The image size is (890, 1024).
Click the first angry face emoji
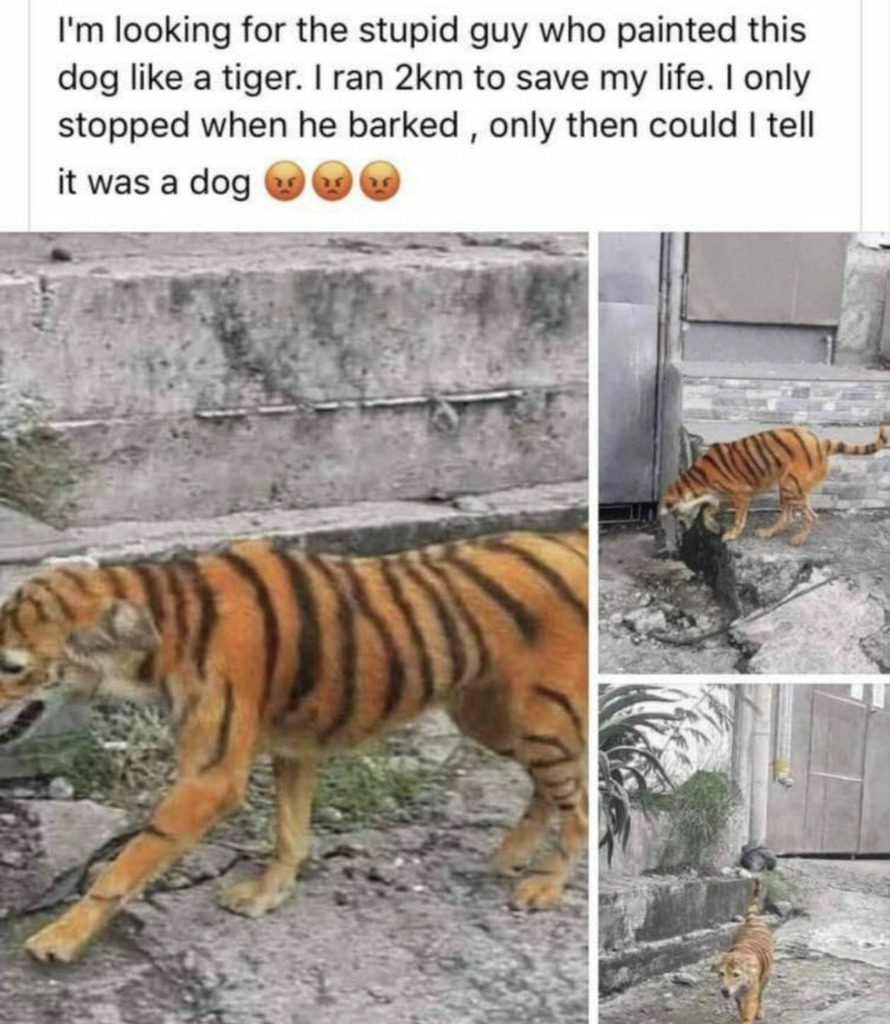pos(284,180)
